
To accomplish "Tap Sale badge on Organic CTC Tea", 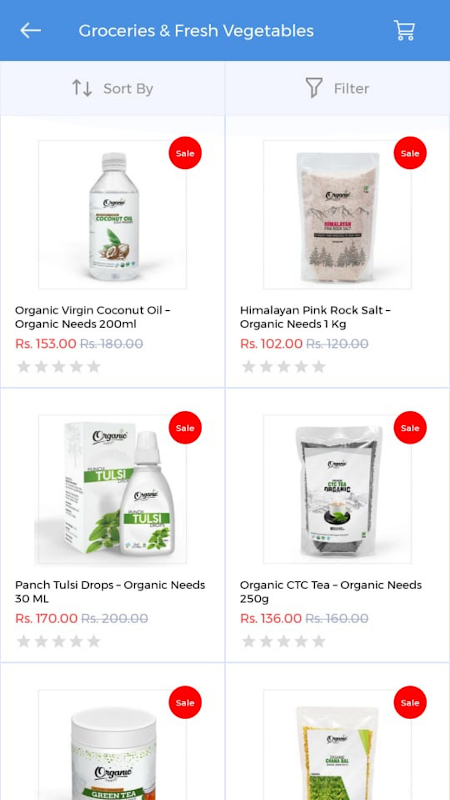I will pos(410,428).
